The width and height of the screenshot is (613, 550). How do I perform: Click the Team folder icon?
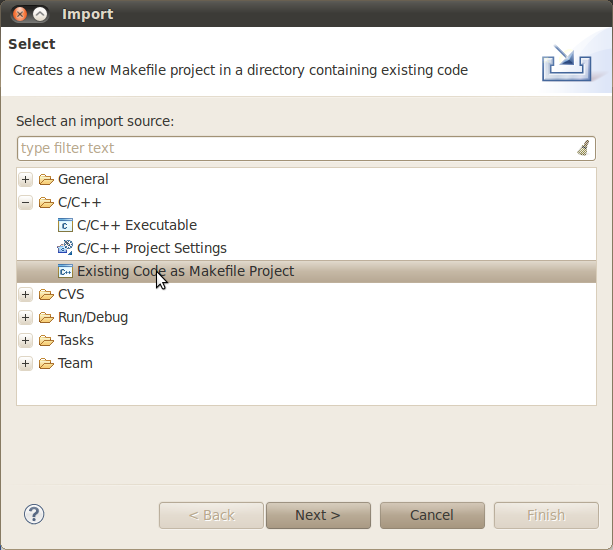point(46,364)
